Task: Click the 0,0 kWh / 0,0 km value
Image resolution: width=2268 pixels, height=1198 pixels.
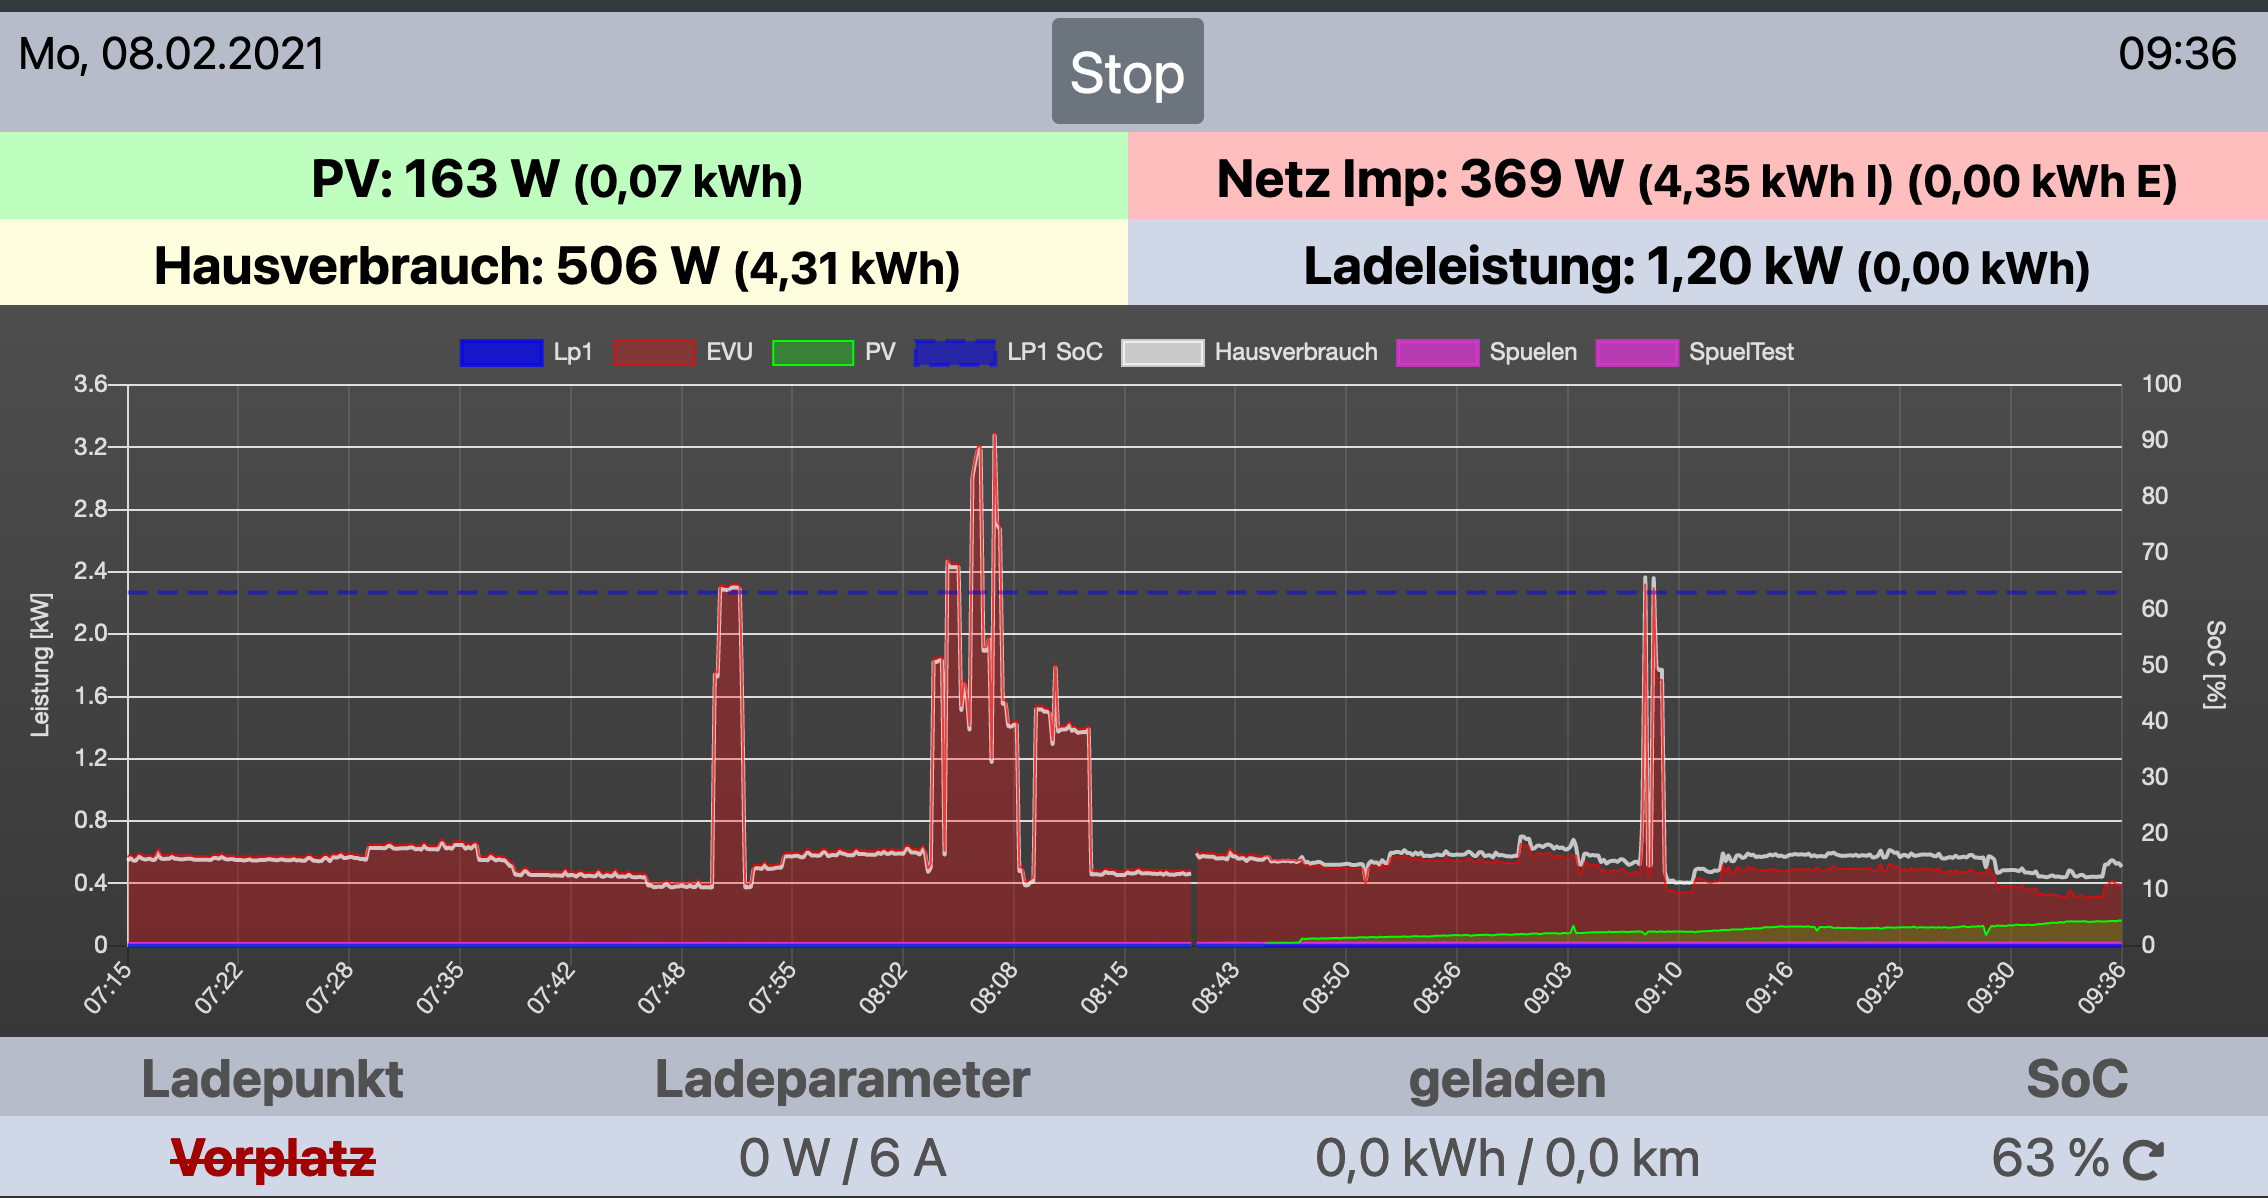Action: click(1507, 1159)
